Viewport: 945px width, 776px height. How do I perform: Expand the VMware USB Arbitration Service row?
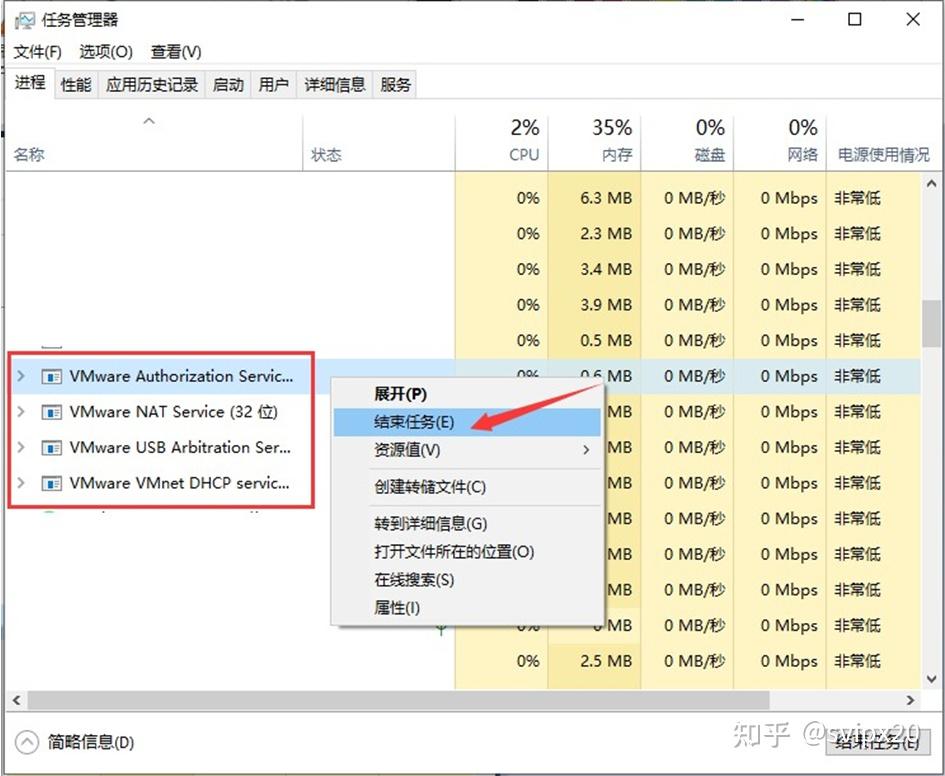tap(21, 447)
